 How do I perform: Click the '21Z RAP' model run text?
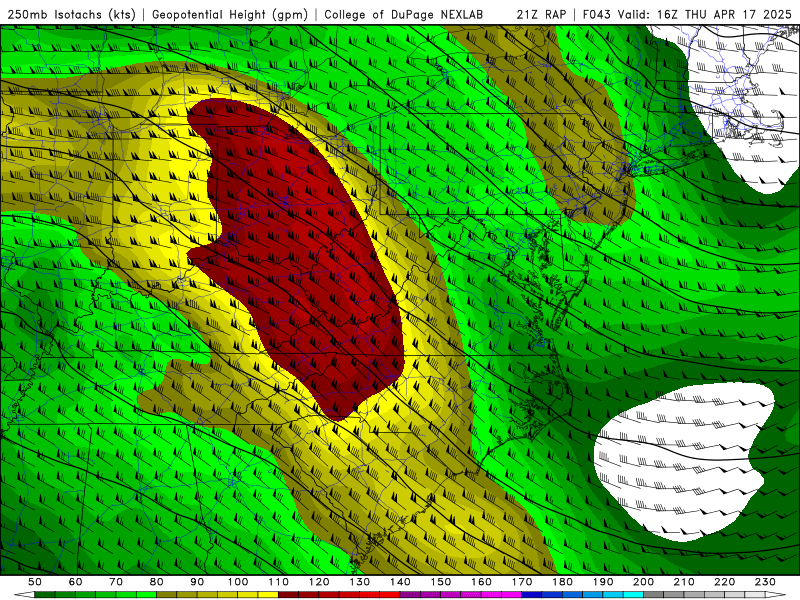541,14
